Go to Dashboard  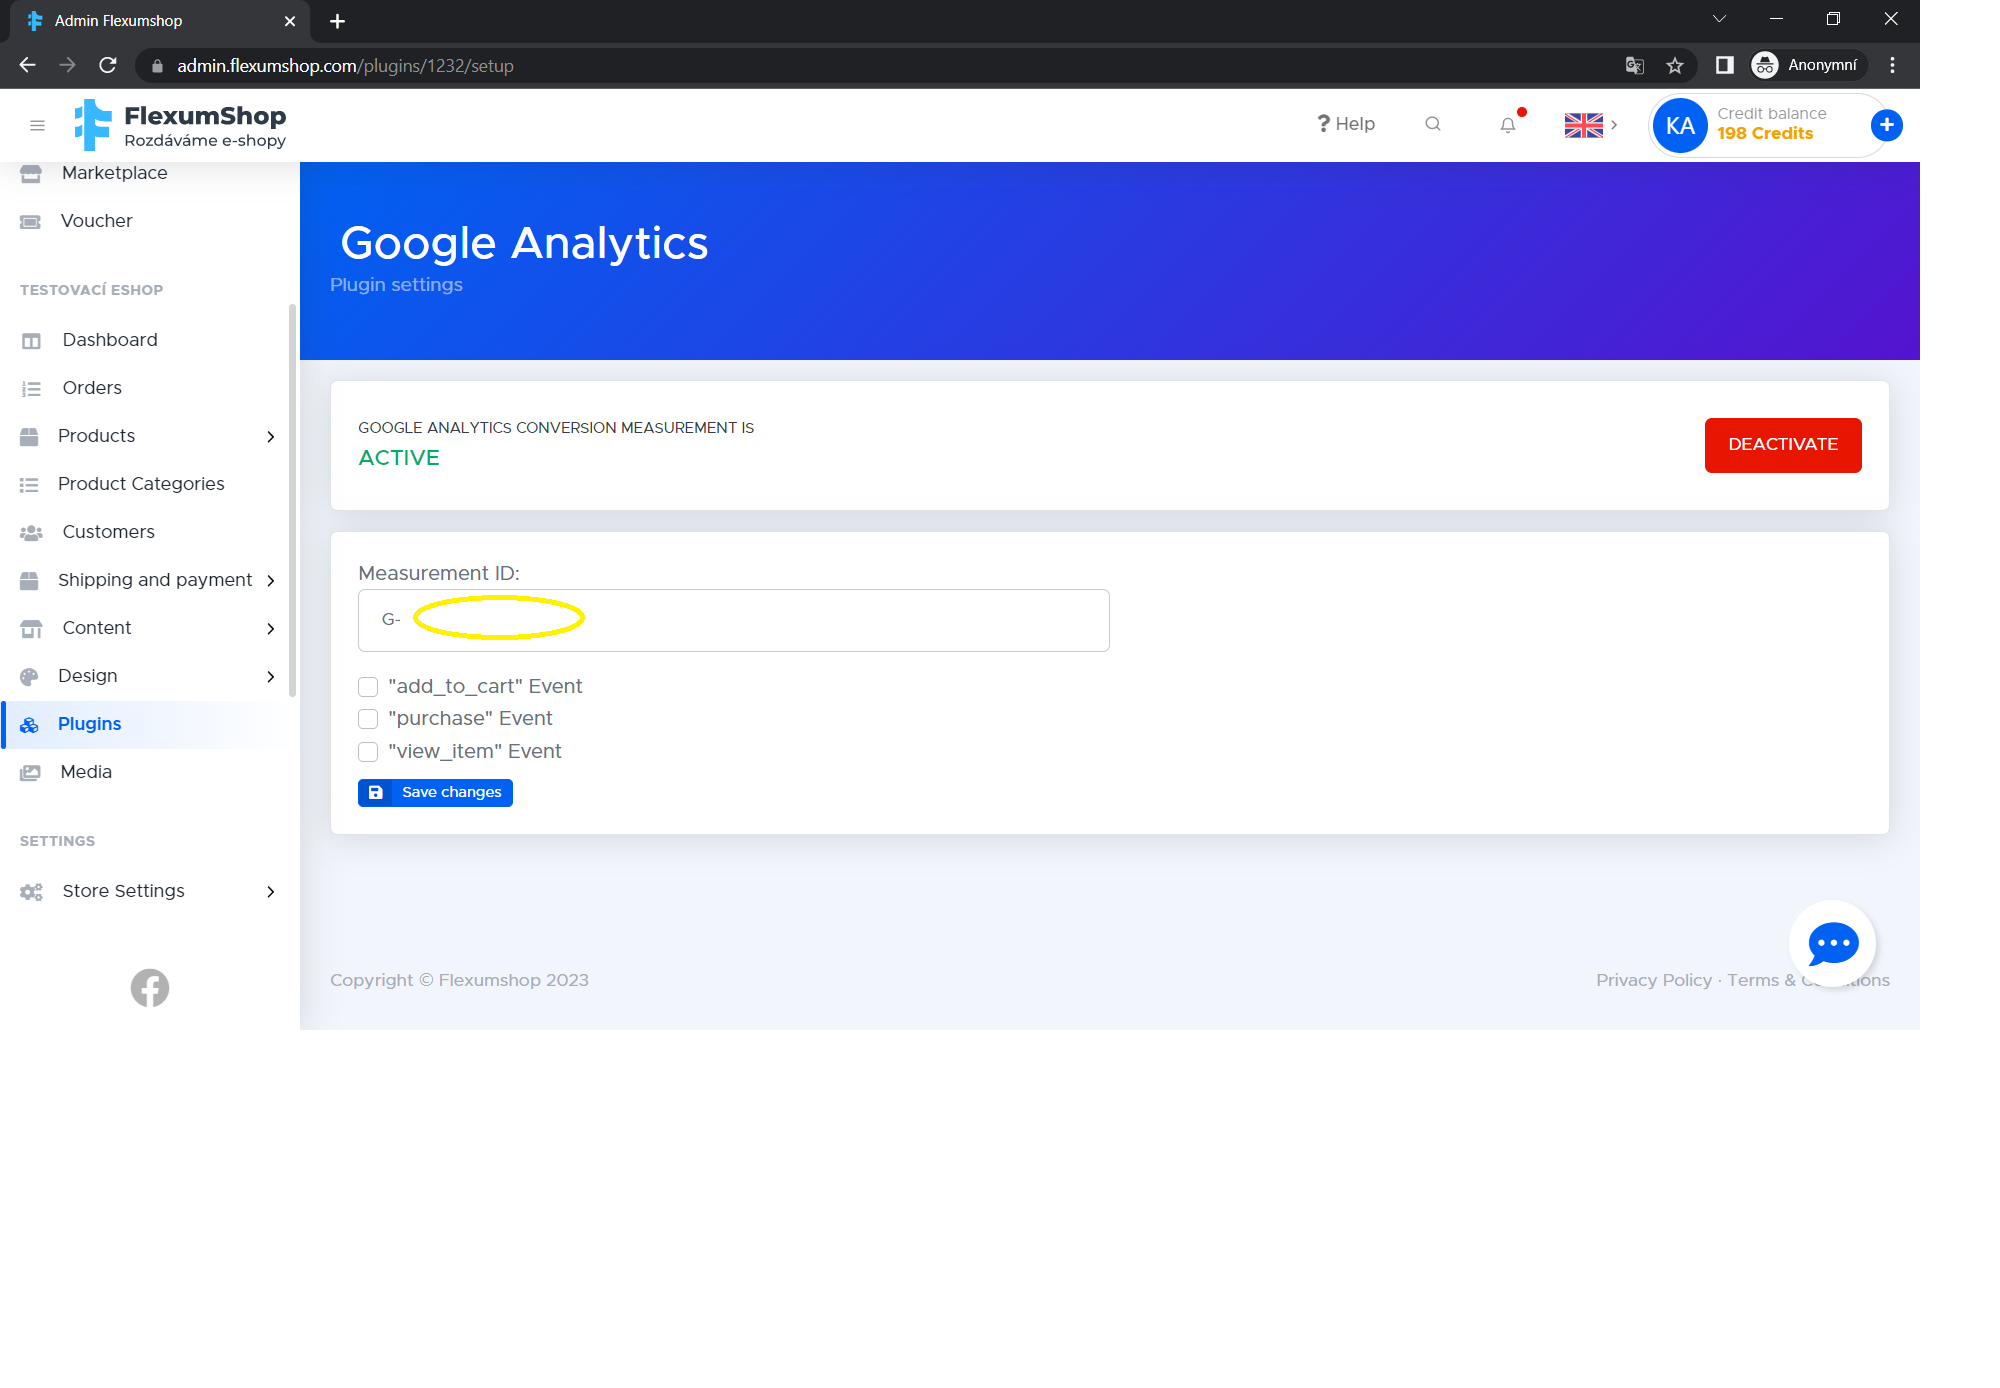pyautogui.click(x=109, y=340)
